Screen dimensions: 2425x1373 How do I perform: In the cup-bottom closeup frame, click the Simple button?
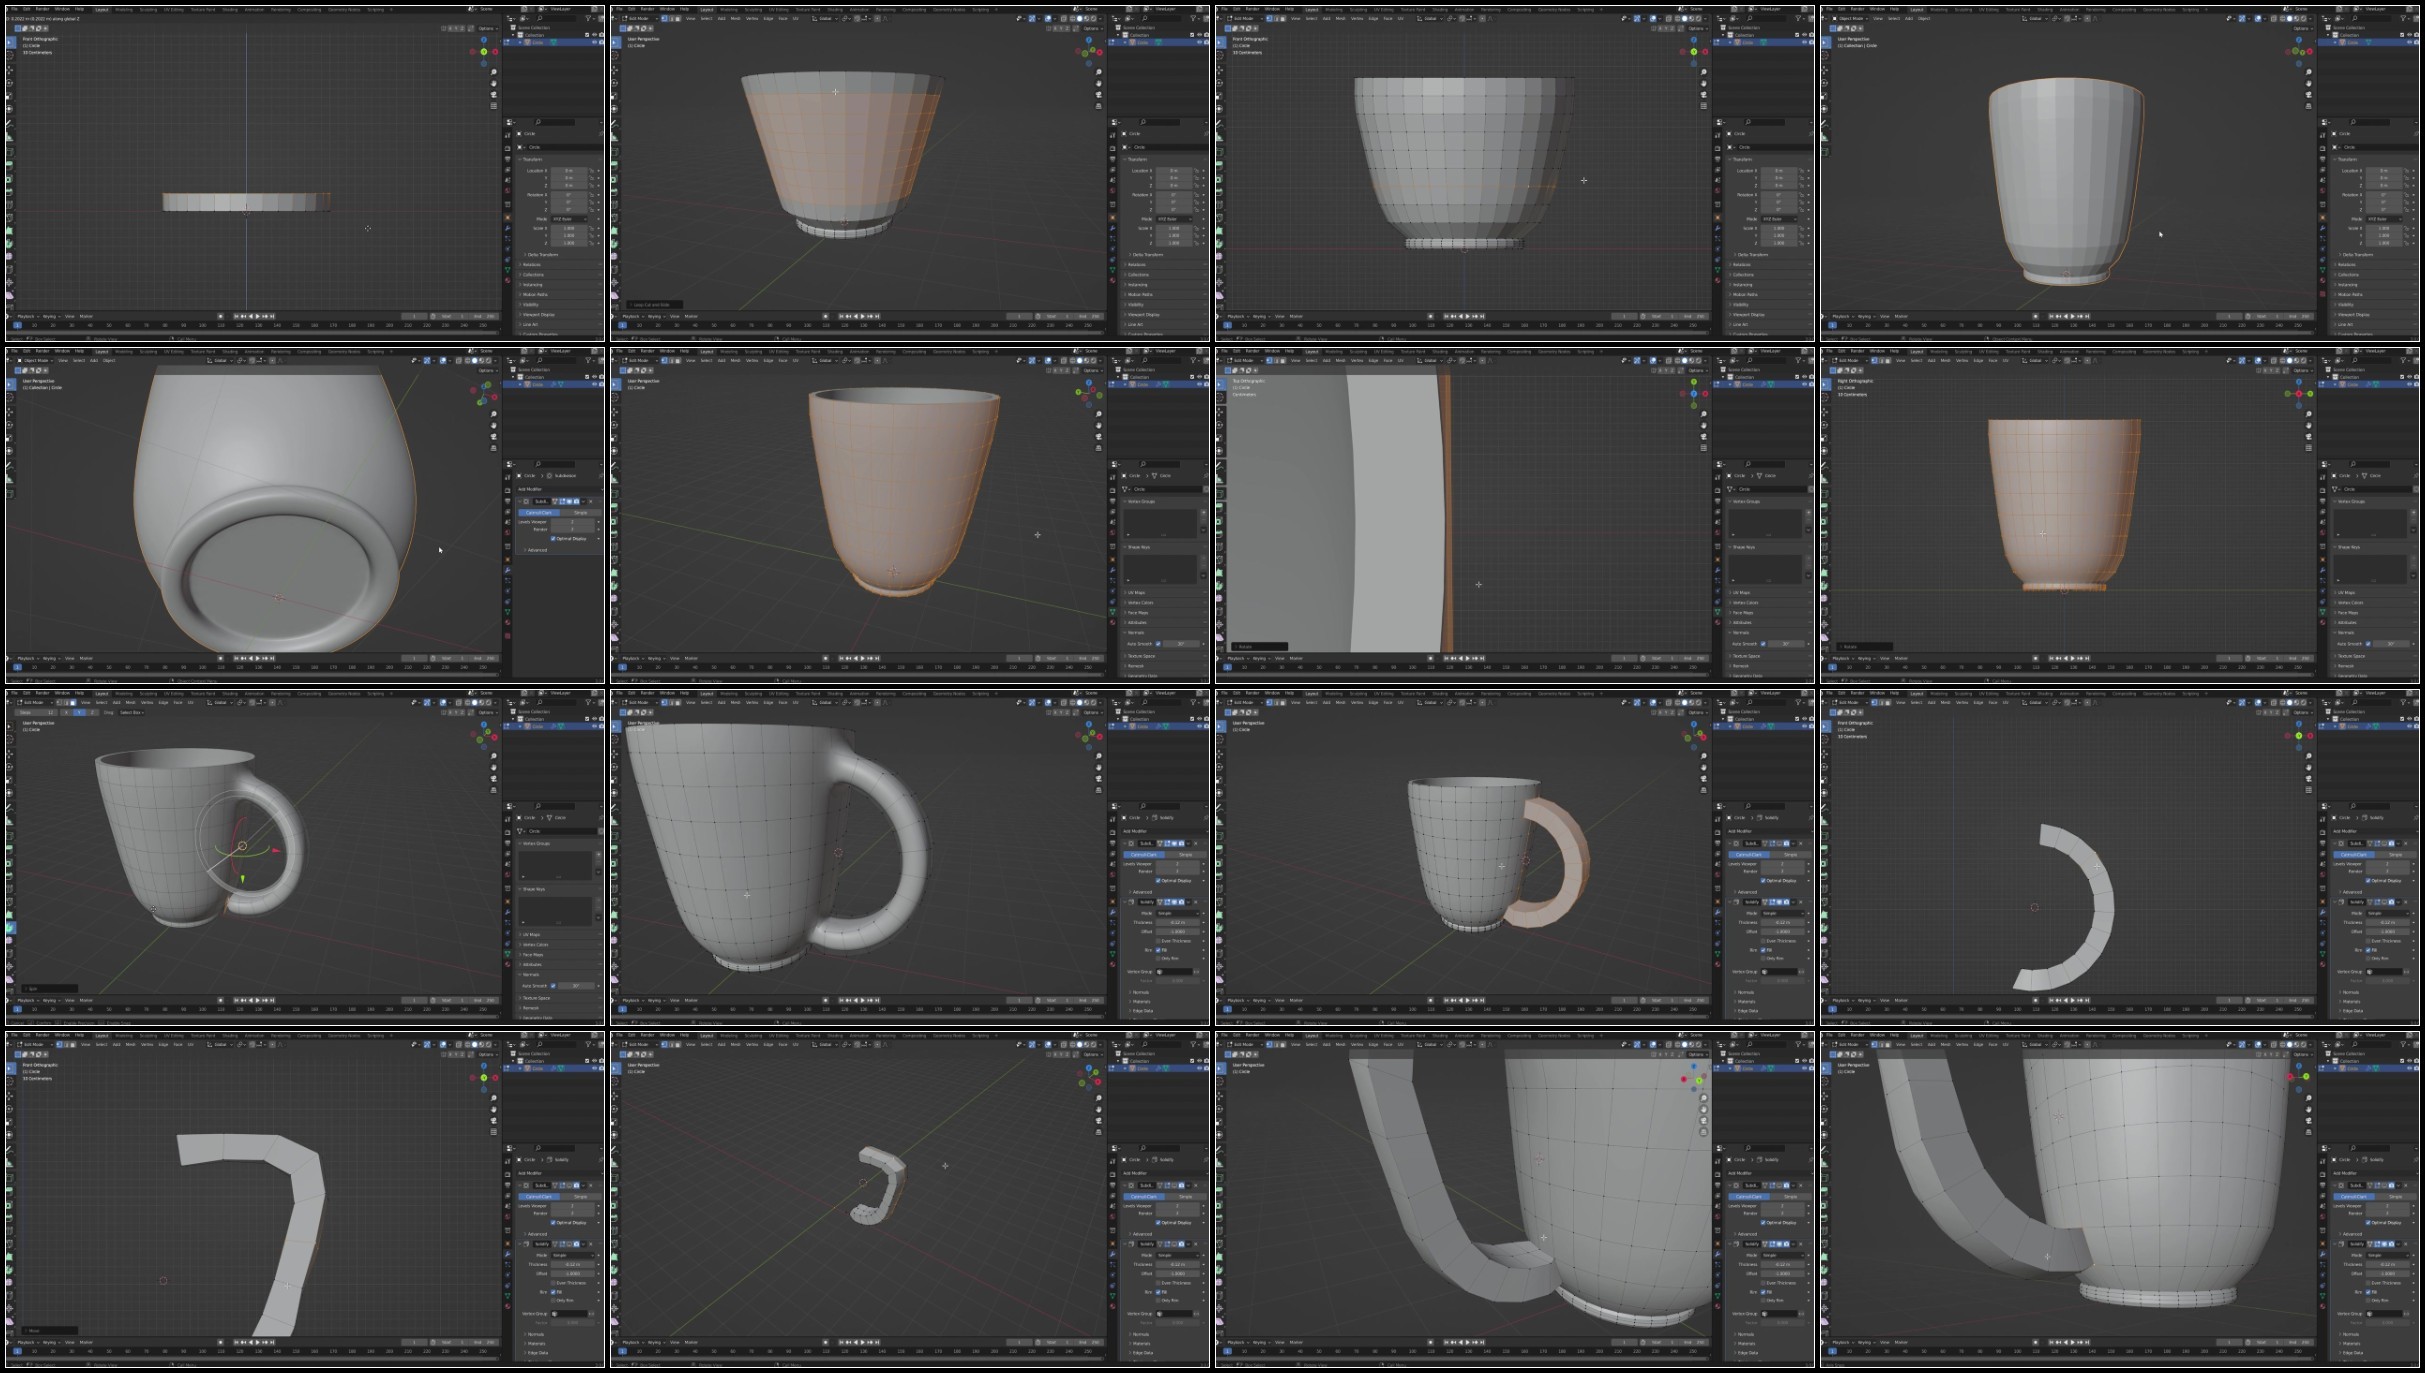[x=580, y=513]
